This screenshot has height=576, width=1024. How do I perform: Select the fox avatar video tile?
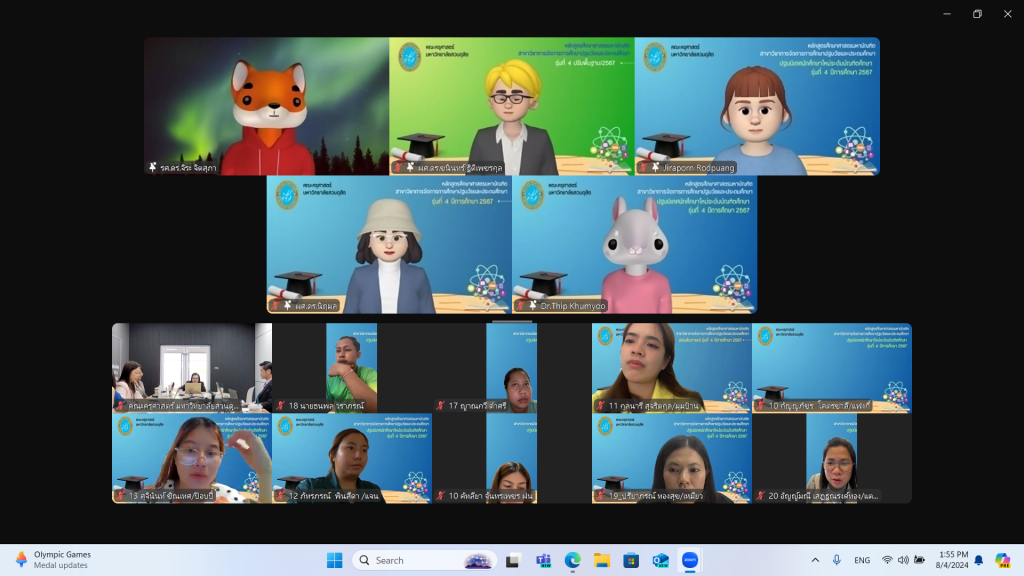coord(266,106)
